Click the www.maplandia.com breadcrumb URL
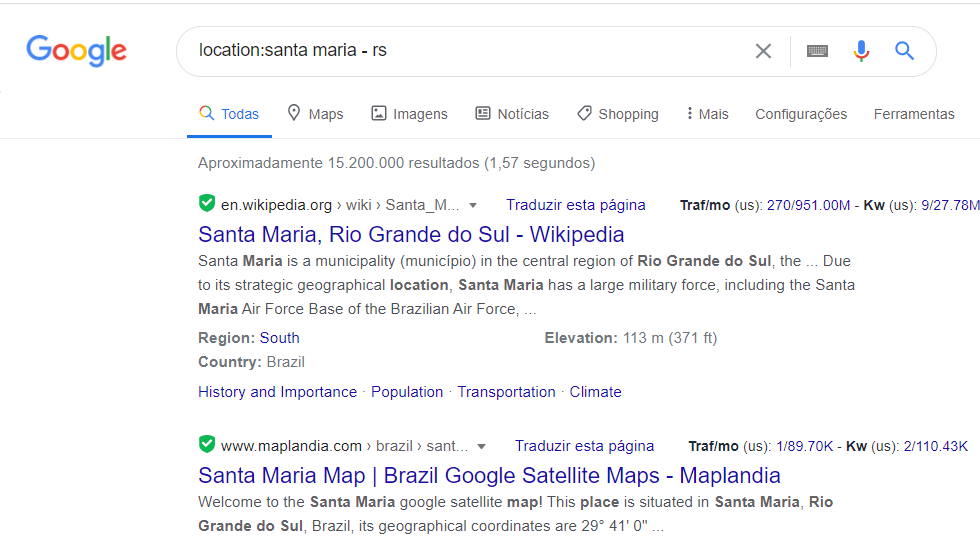The height and width of the screenshot is (557, 980). [x=344, y=446]
